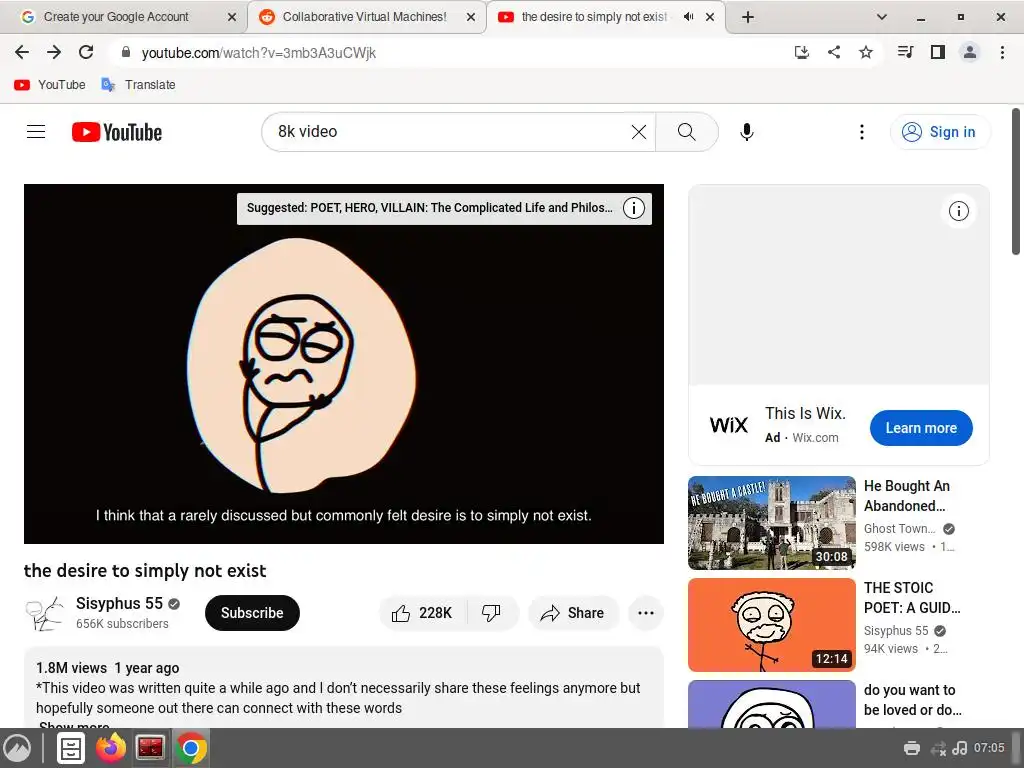Open taskbar start menu icon
Viewport: 1024px width, 768px height.
click(17, 748)
